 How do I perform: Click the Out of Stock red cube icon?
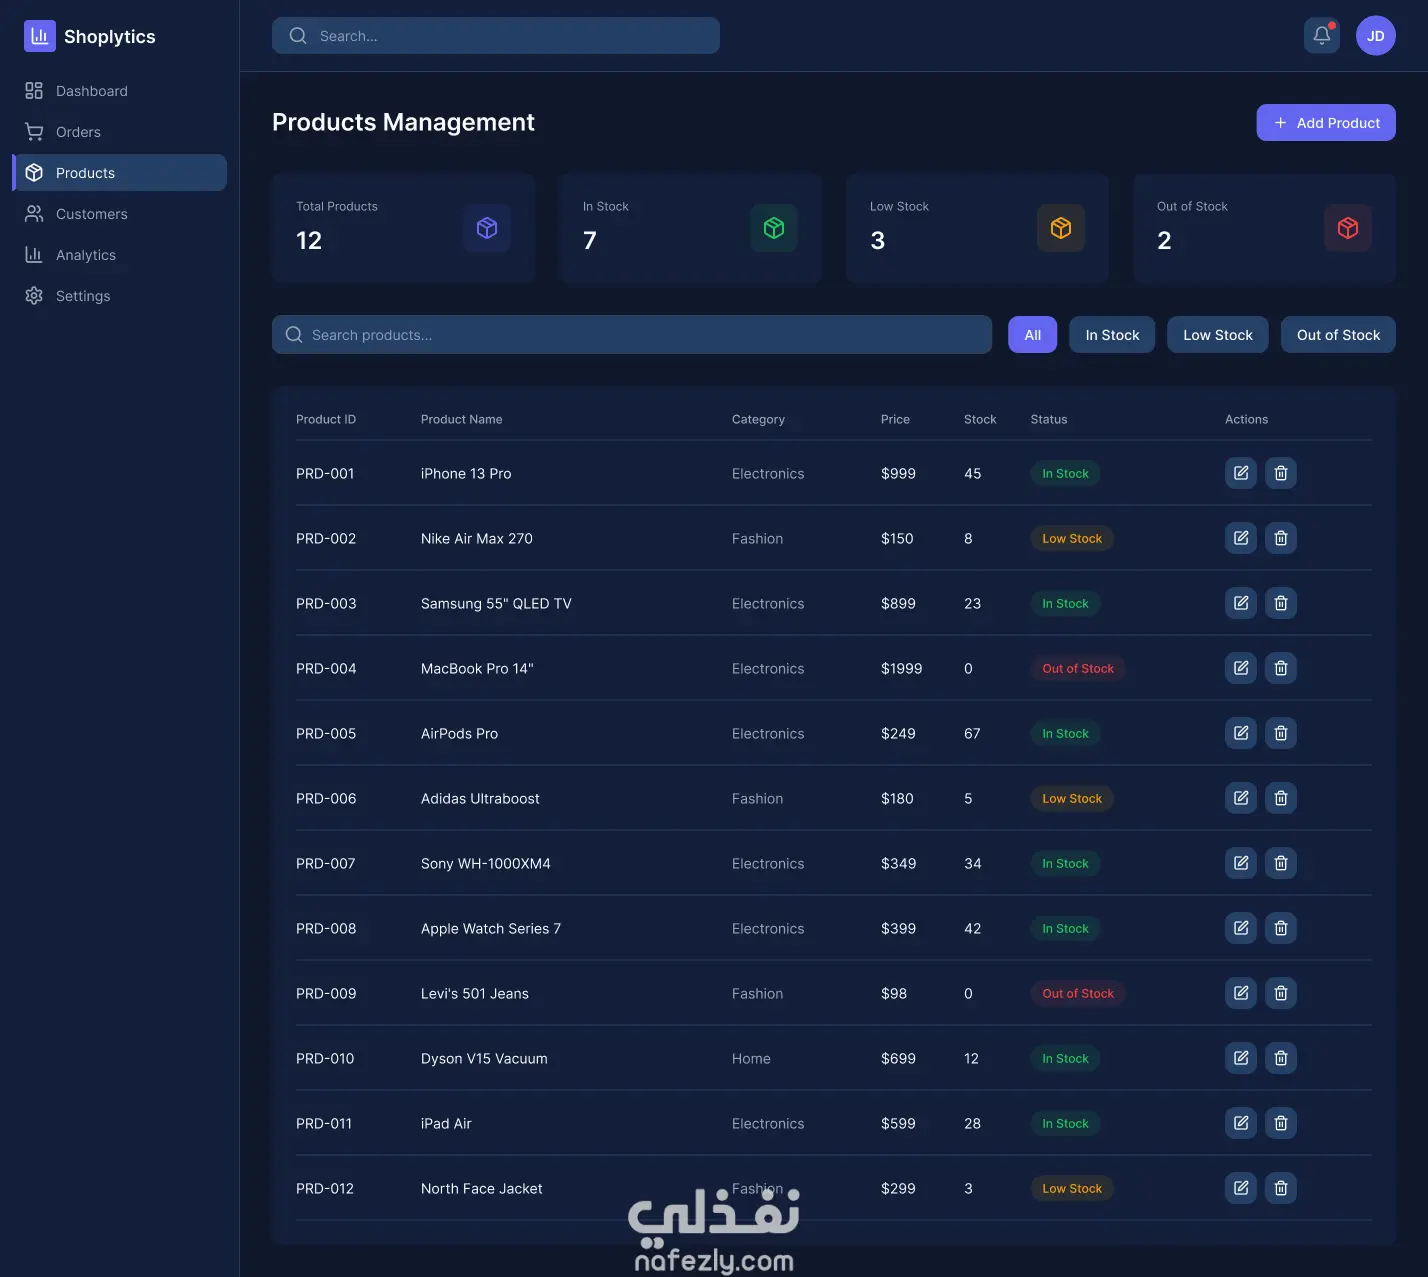click(1348, 228)
